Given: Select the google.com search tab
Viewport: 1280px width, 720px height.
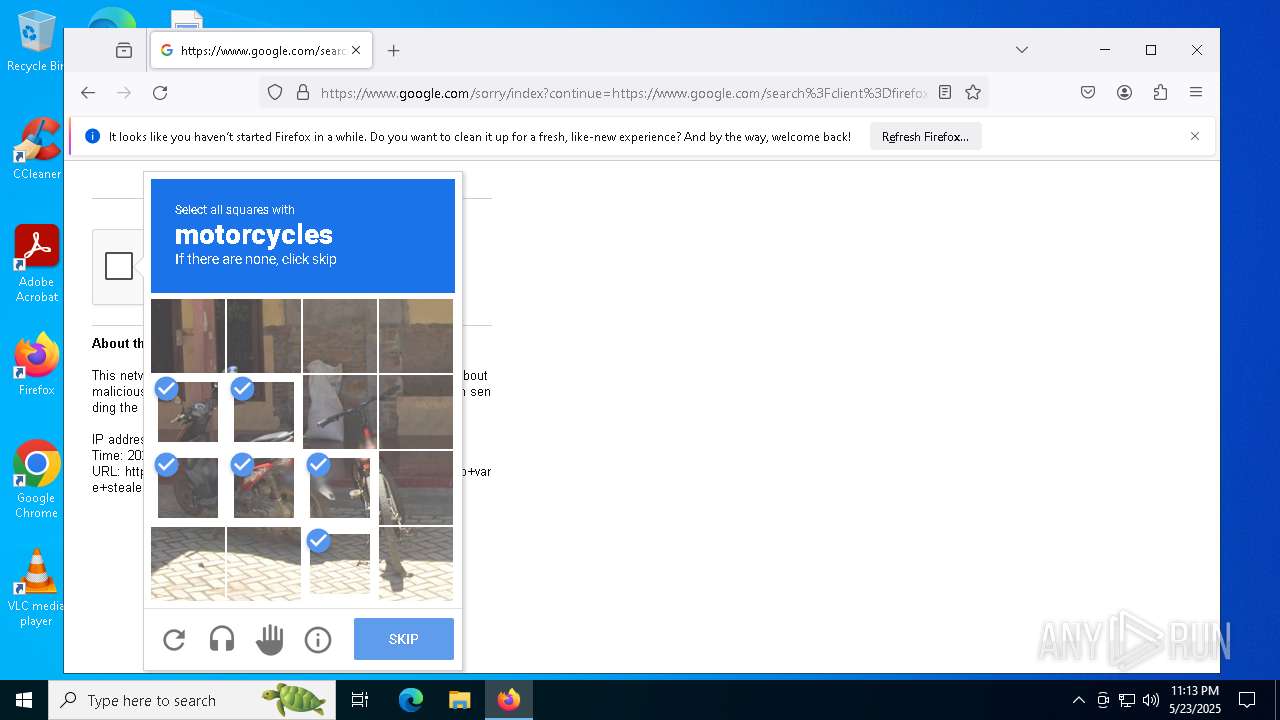Looking at the screenshot, I should pos(262,50).
